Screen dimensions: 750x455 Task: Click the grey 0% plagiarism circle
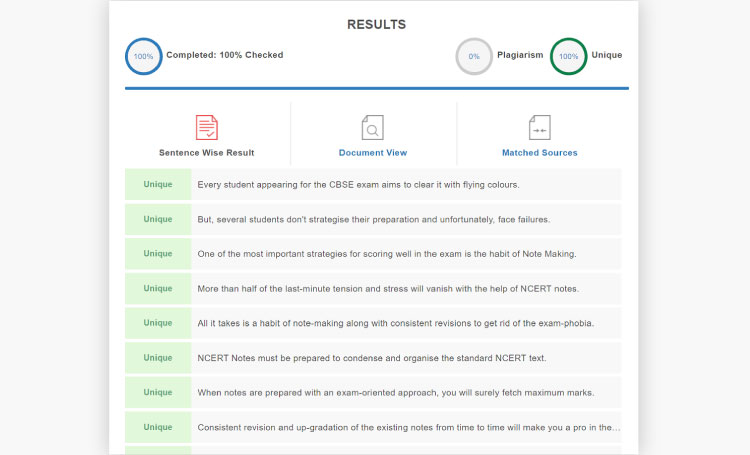pyautogui.click(x=474, y=56)
